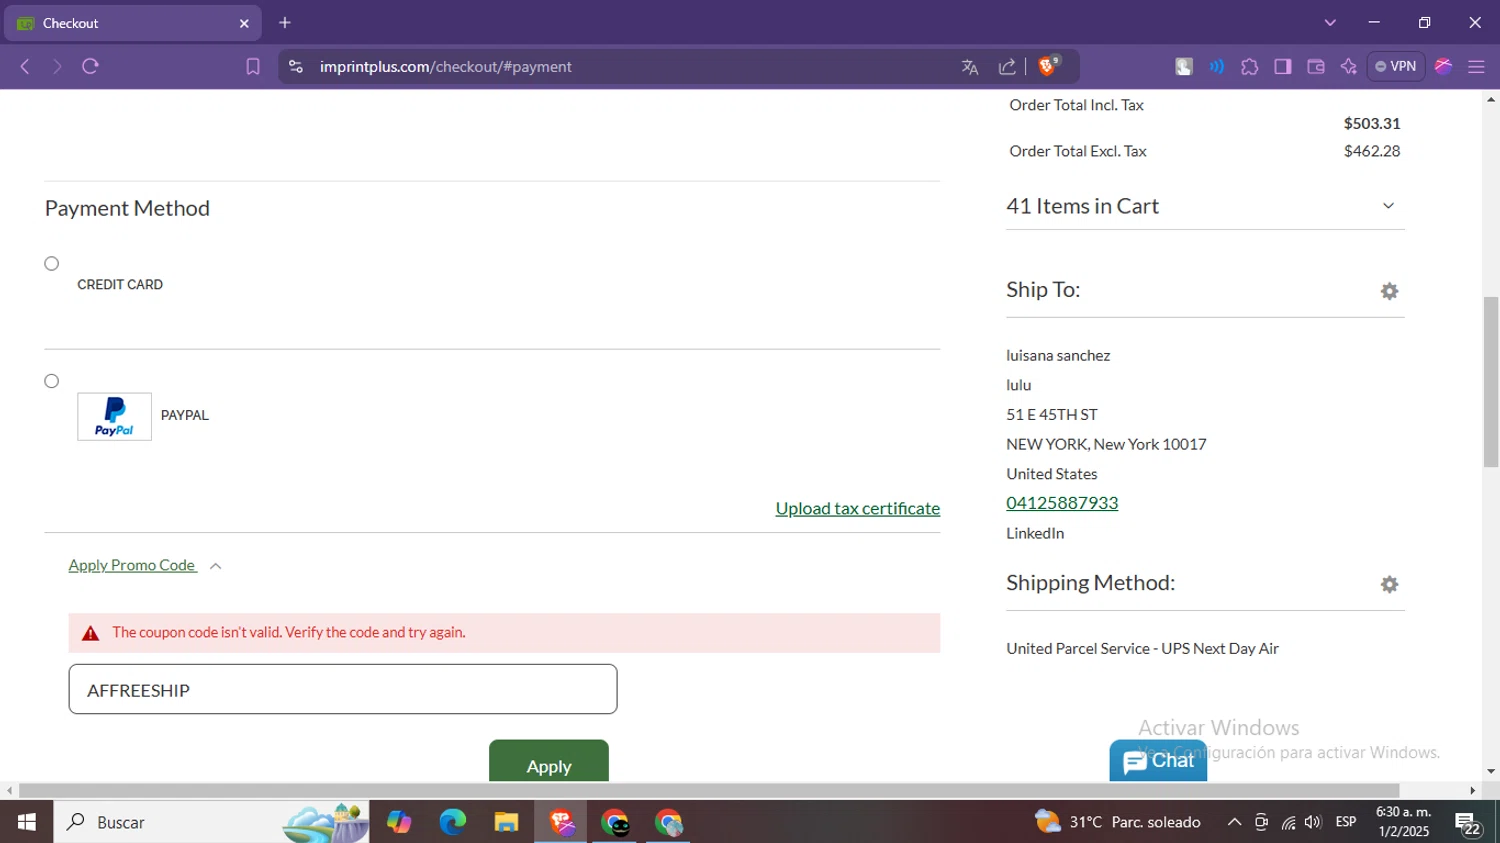Click the site settings icon in address bar
This screenshot has height=843, width=1500.
click(296, 67)
